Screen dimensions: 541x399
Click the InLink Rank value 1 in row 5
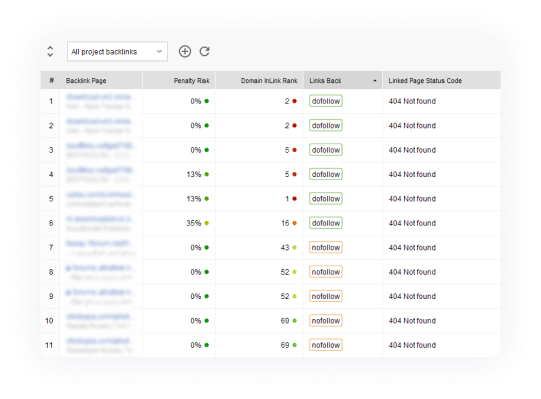click(x=287, y=199)
